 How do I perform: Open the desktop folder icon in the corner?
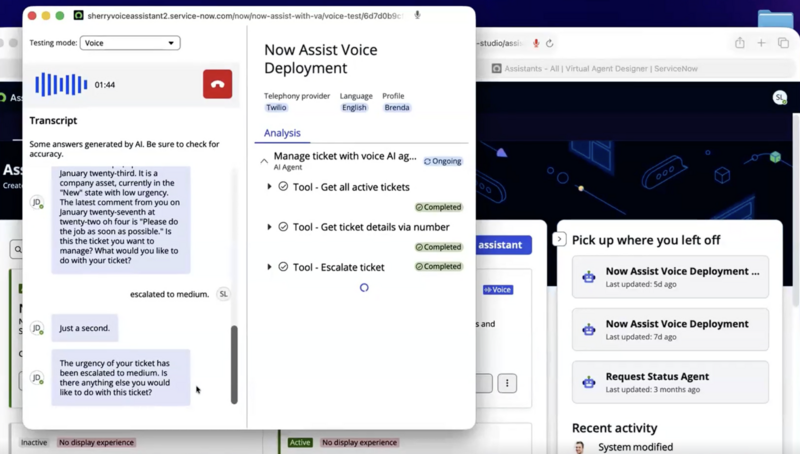tap(776, 18)
